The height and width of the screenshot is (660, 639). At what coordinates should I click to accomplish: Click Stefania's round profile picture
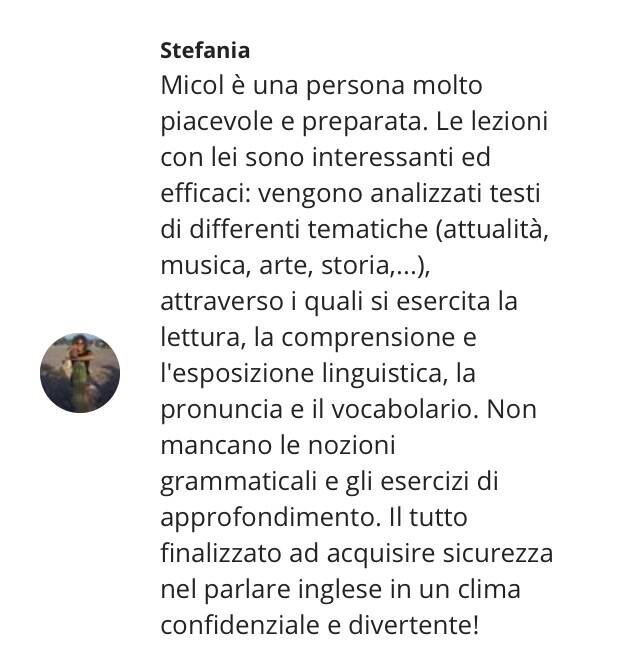80,373
